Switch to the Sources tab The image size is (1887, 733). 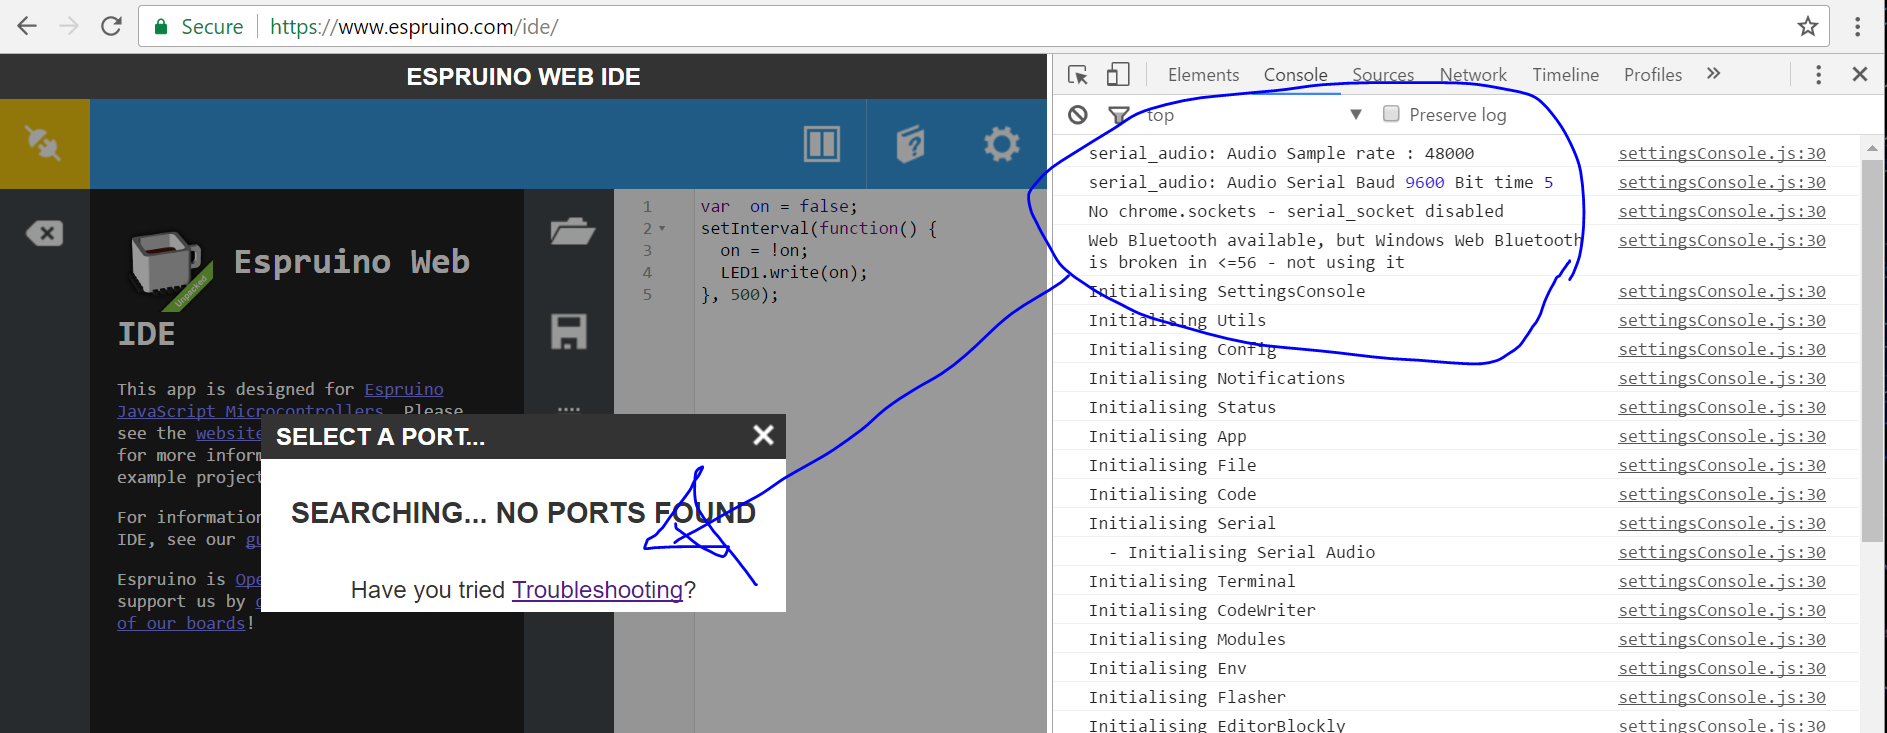pos(1383,75)
